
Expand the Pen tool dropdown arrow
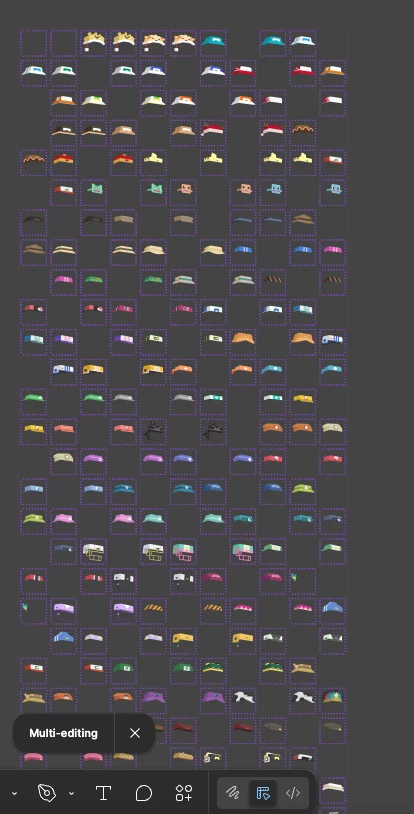72,793
